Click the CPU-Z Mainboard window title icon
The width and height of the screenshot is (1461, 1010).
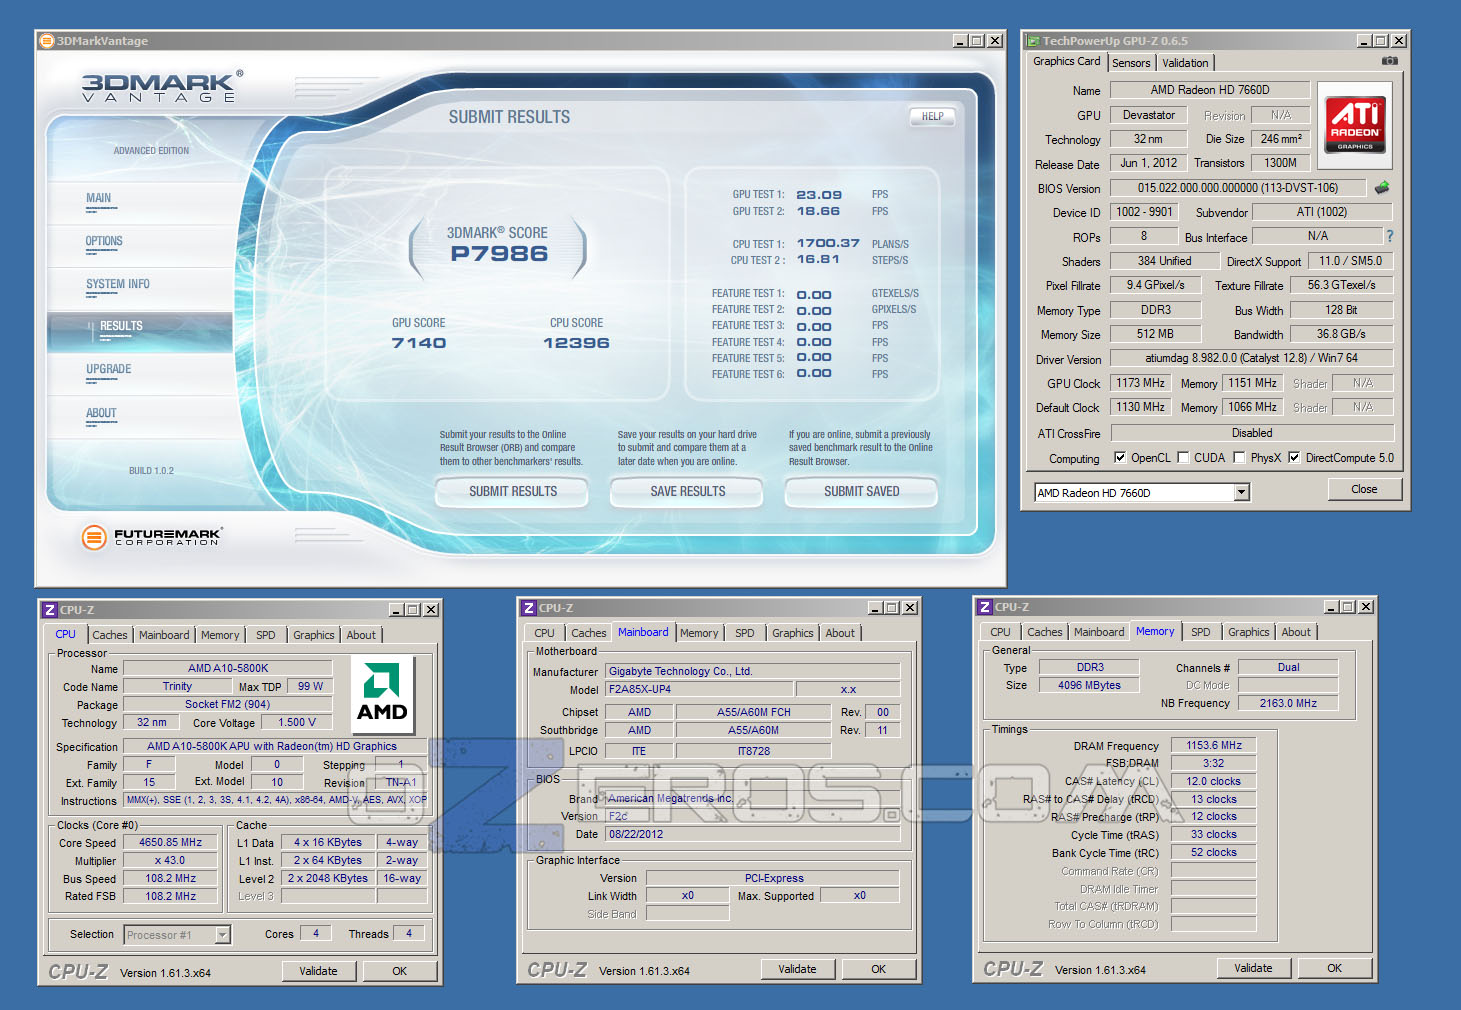click(528, 608)
